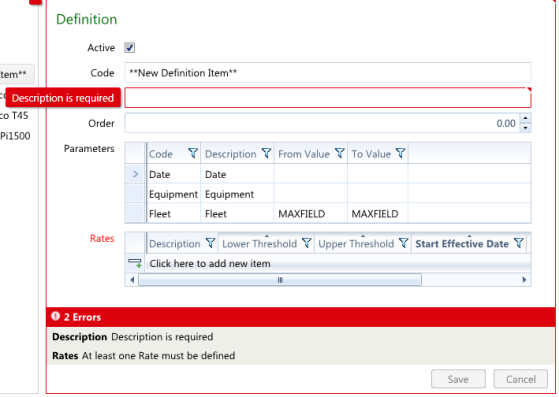Click the add new rate row icon

tap(135, 263)
